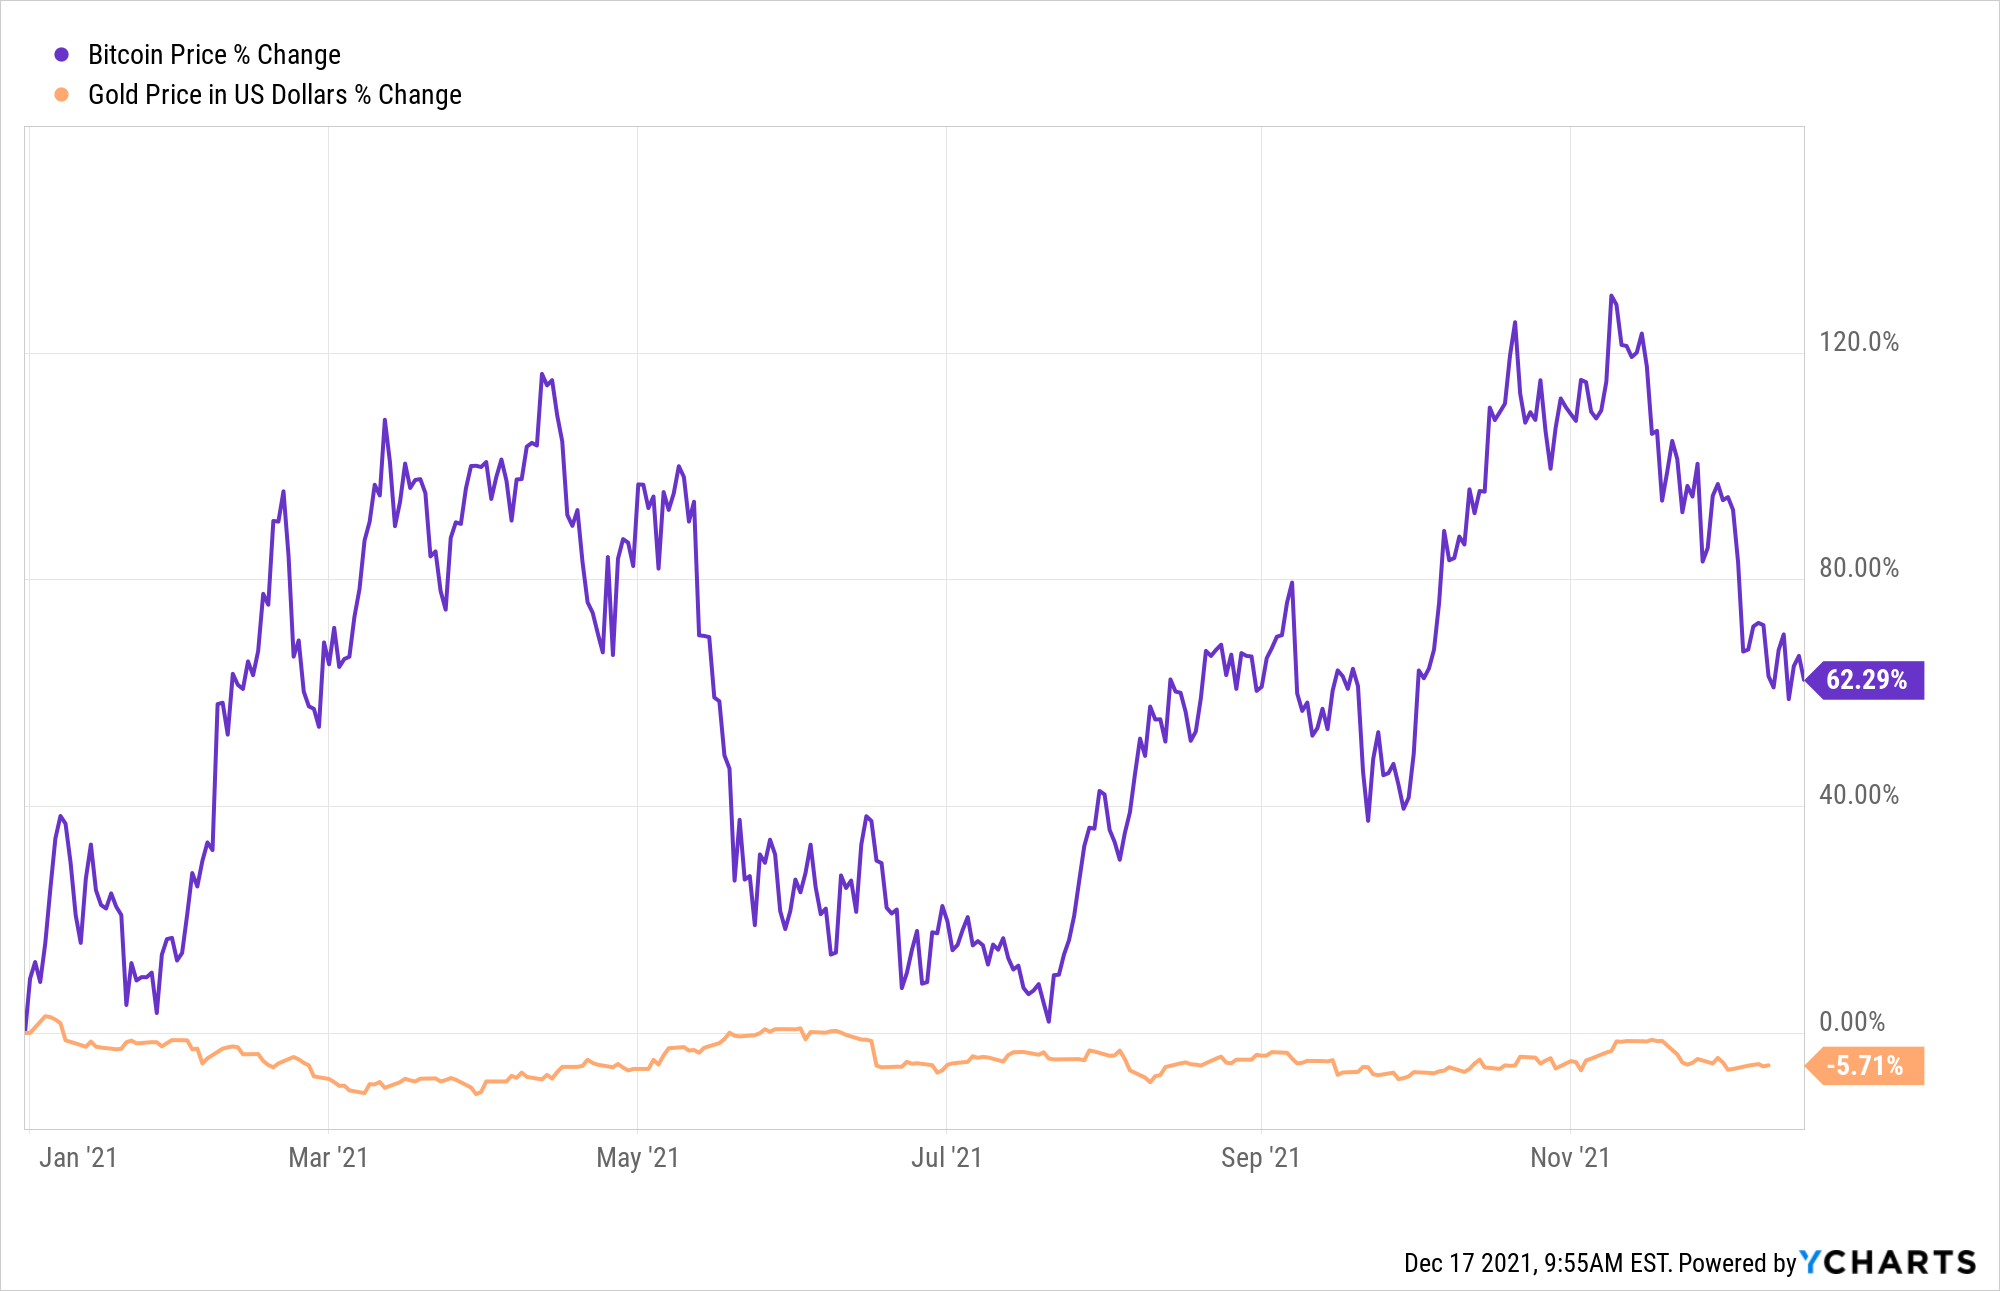Click the purple 62.29% value tag
The height and width of the screenshot is (1291, 2000).
click(x=1866, y=680)
